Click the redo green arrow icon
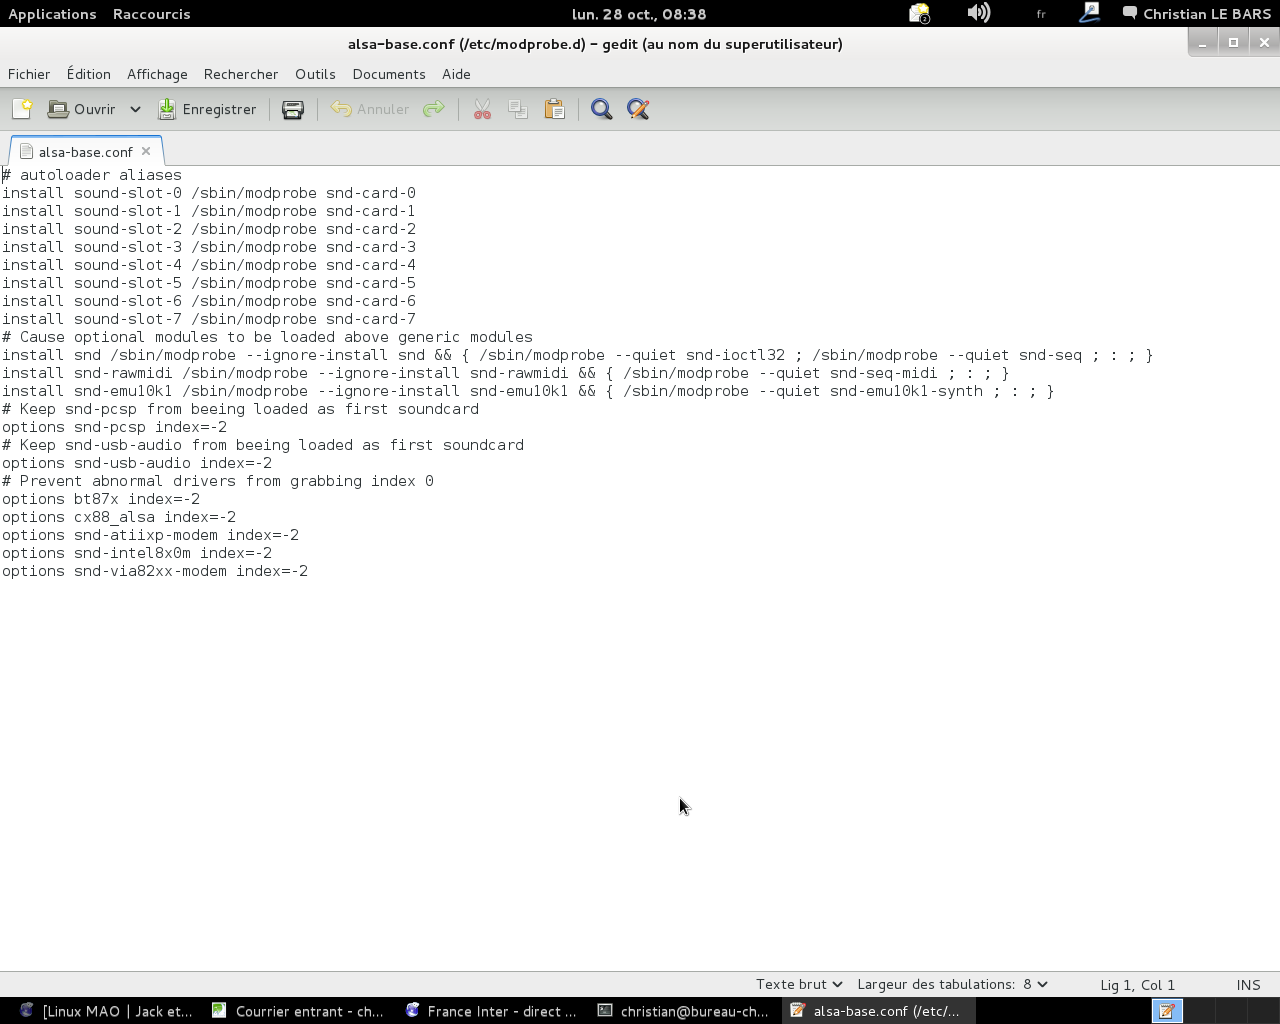The height and width of the screenshot is (1024, 1280). tap(433, 109)
